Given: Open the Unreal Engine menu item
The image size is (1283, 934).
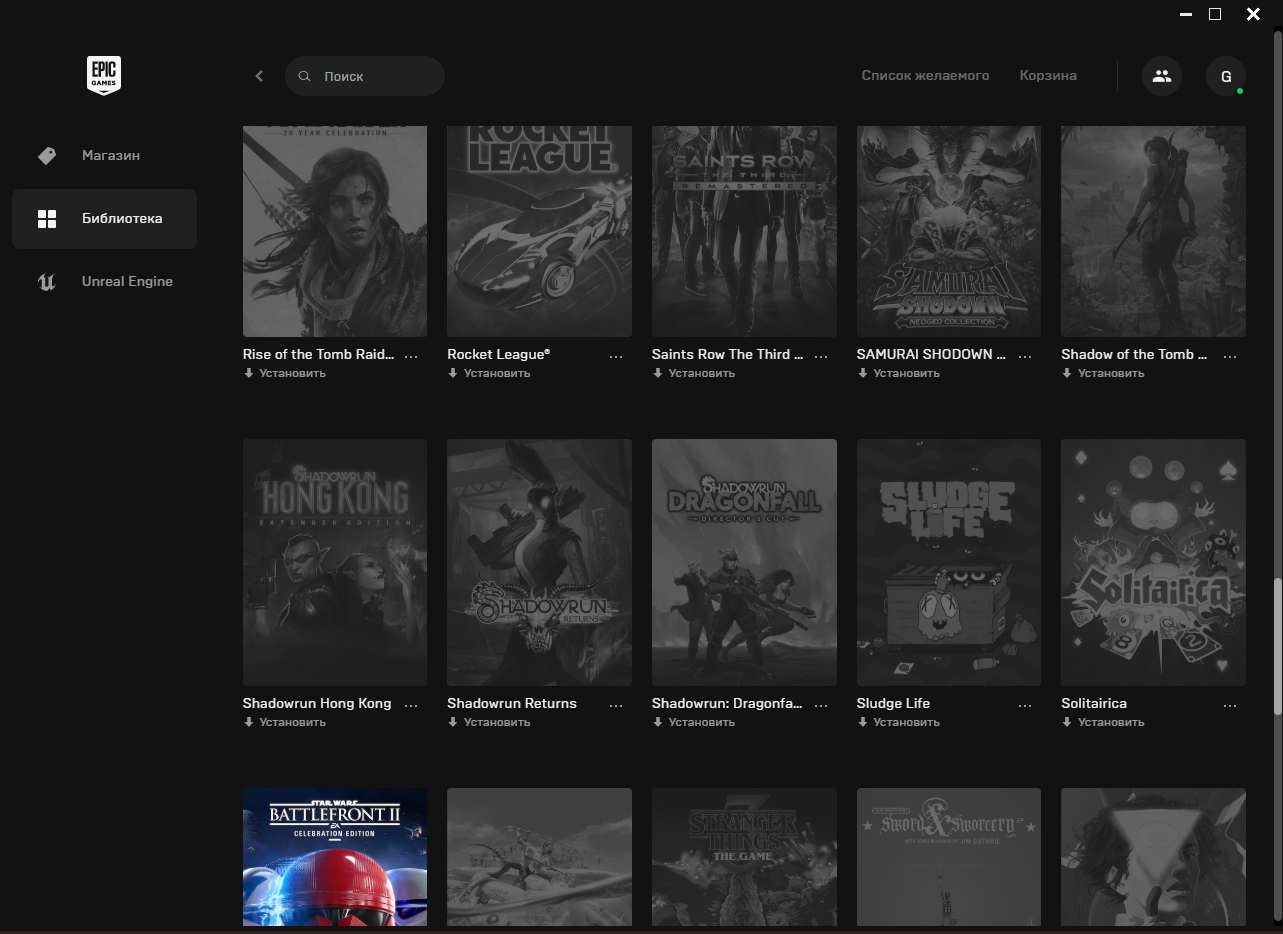Looking at the screenshot, I should pyautogui.click(x=104, y=282).
